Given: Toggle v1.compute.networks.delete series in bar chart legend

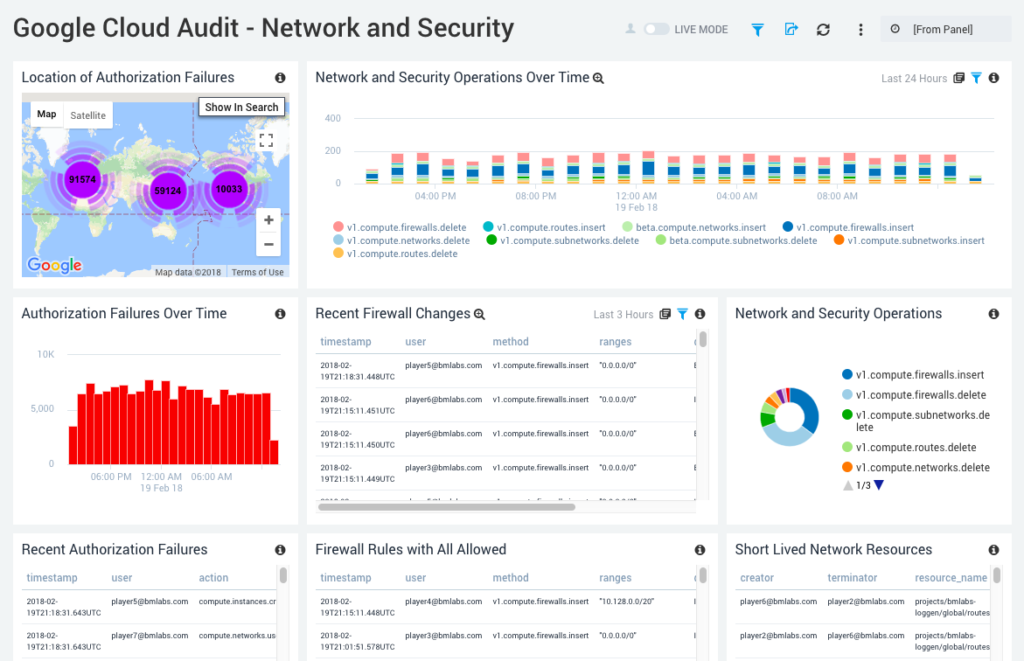Looking at the screenshot, I should (401, 240).
